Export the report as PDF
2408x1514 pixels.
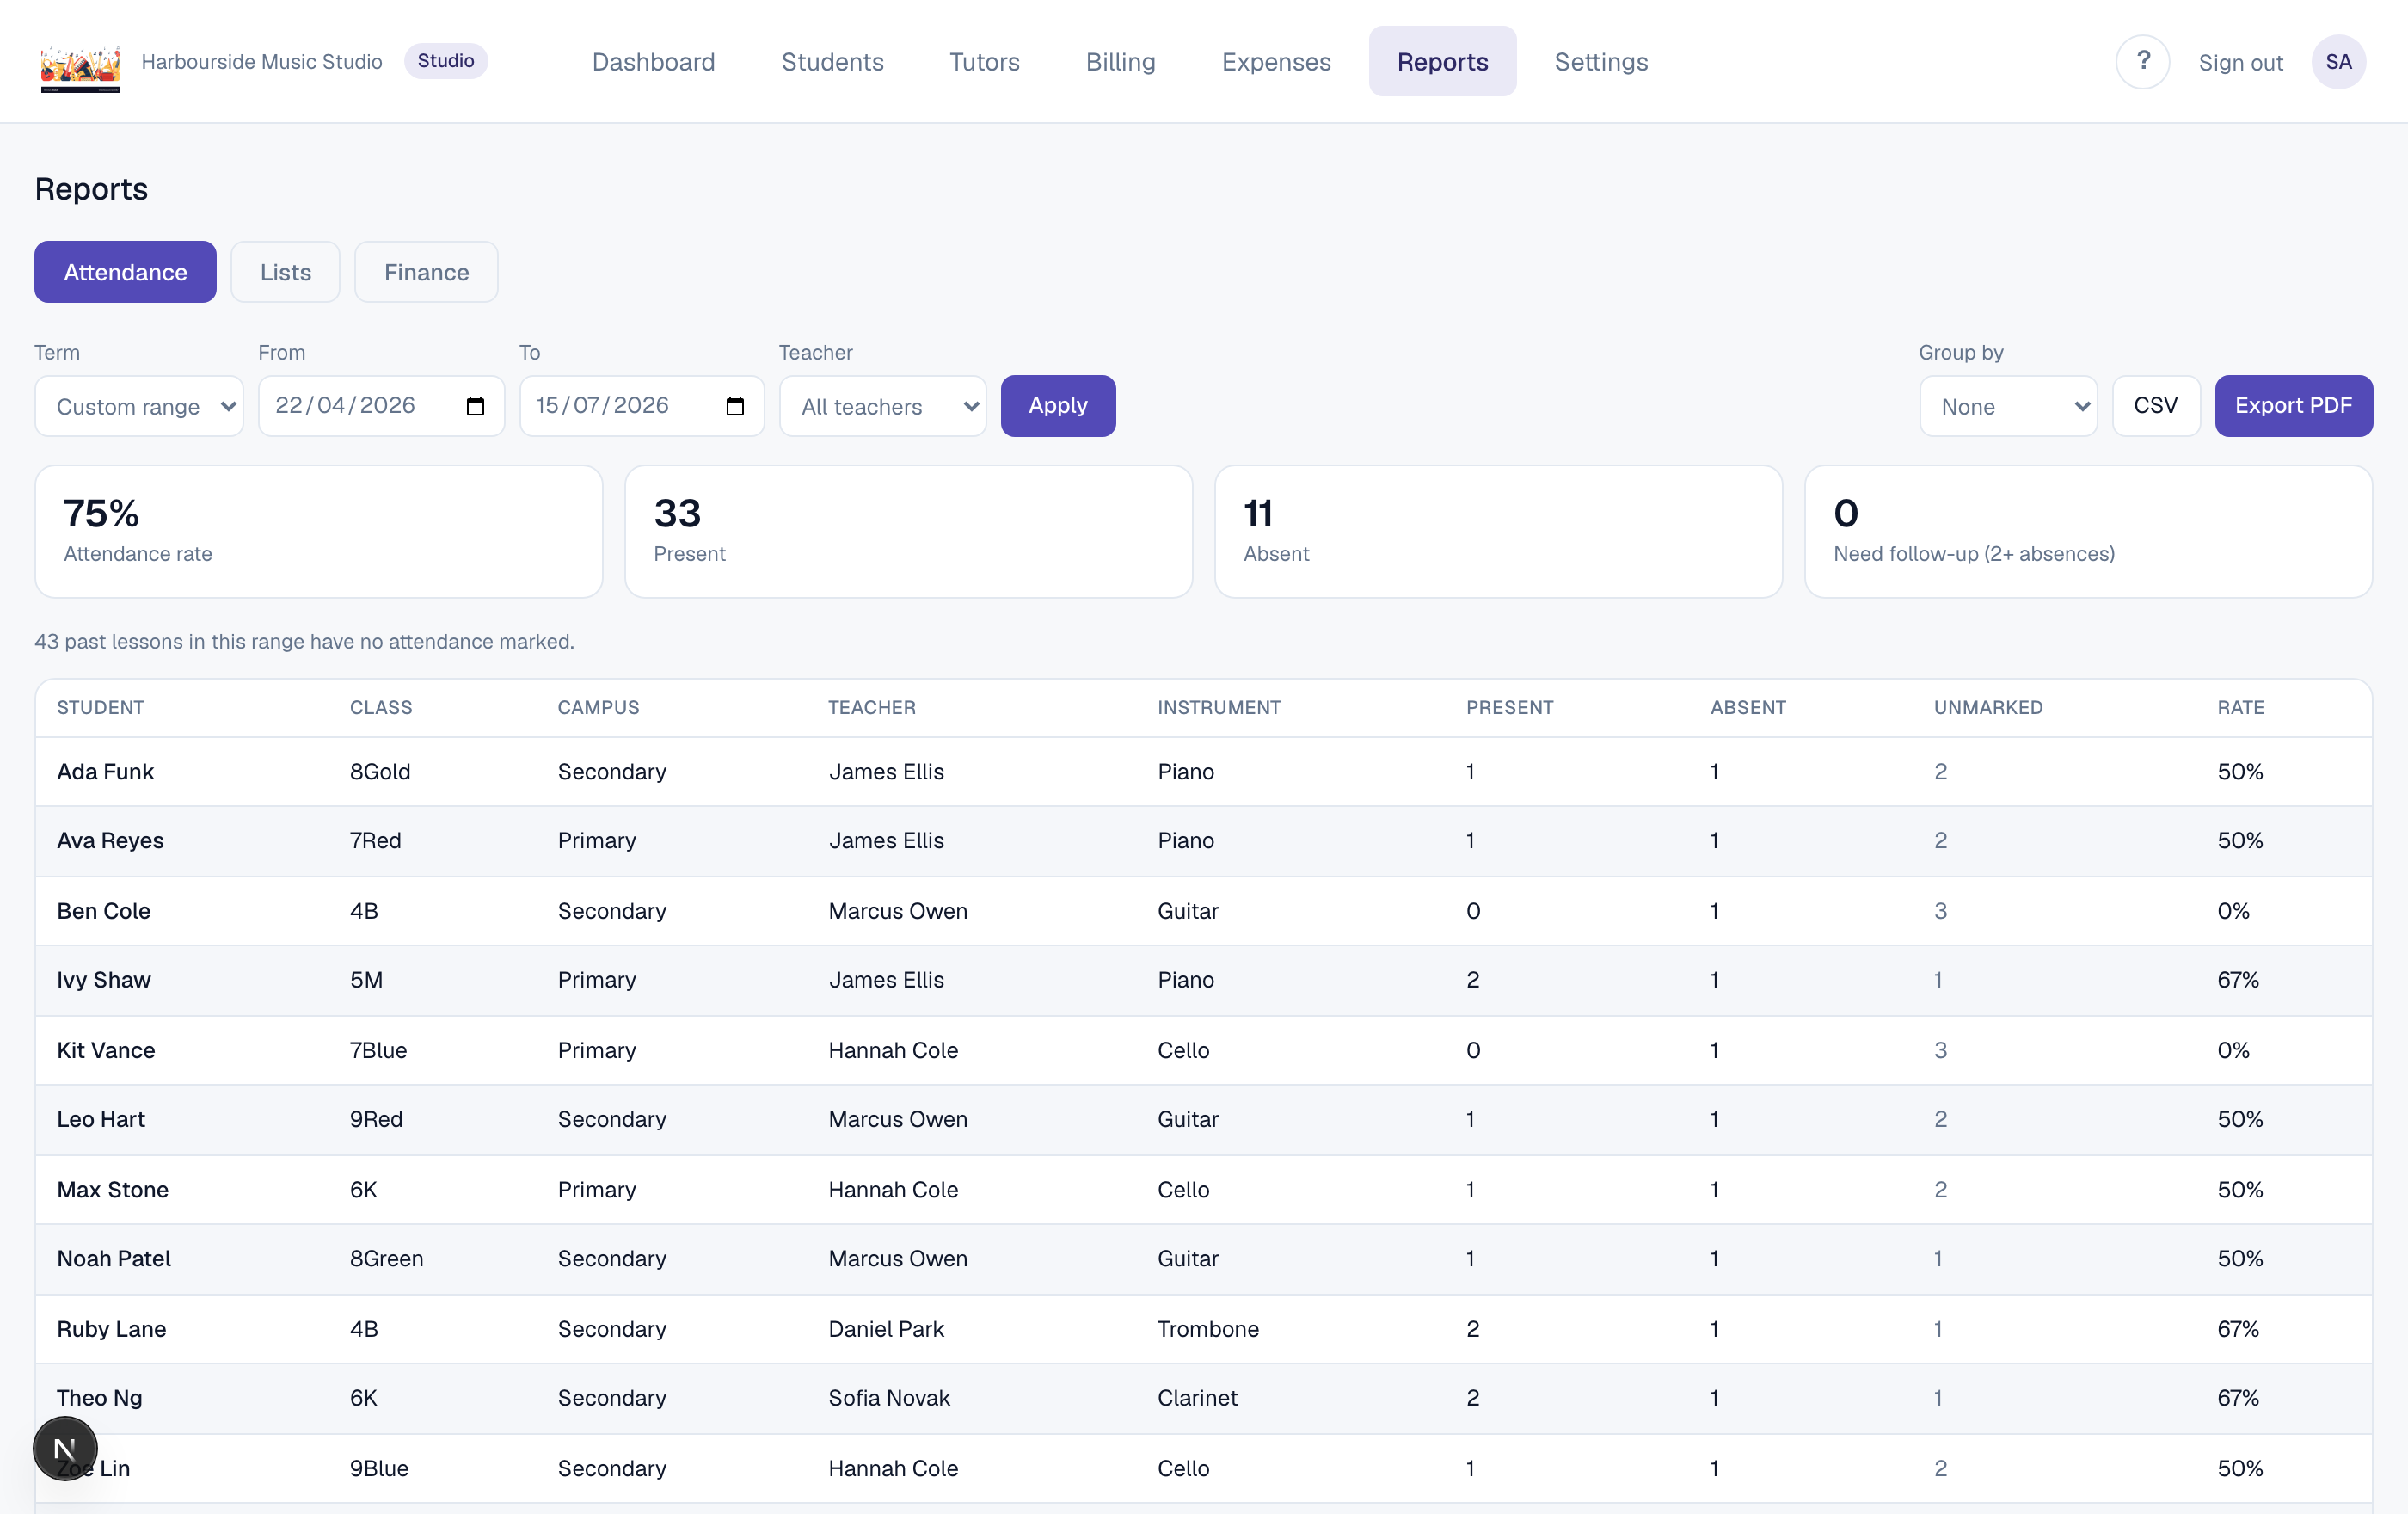coord(2293,406)
